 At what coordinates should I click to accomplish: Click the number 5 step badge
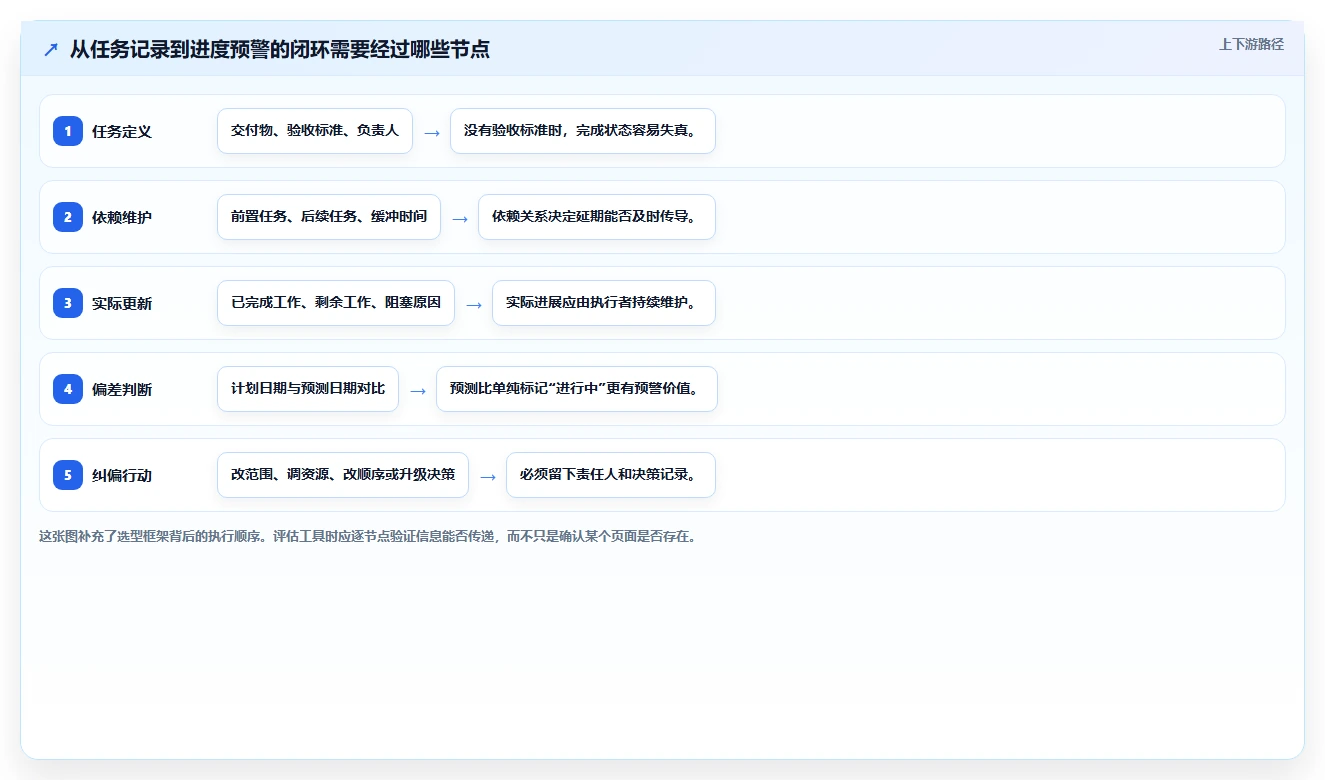click(68, 475)
